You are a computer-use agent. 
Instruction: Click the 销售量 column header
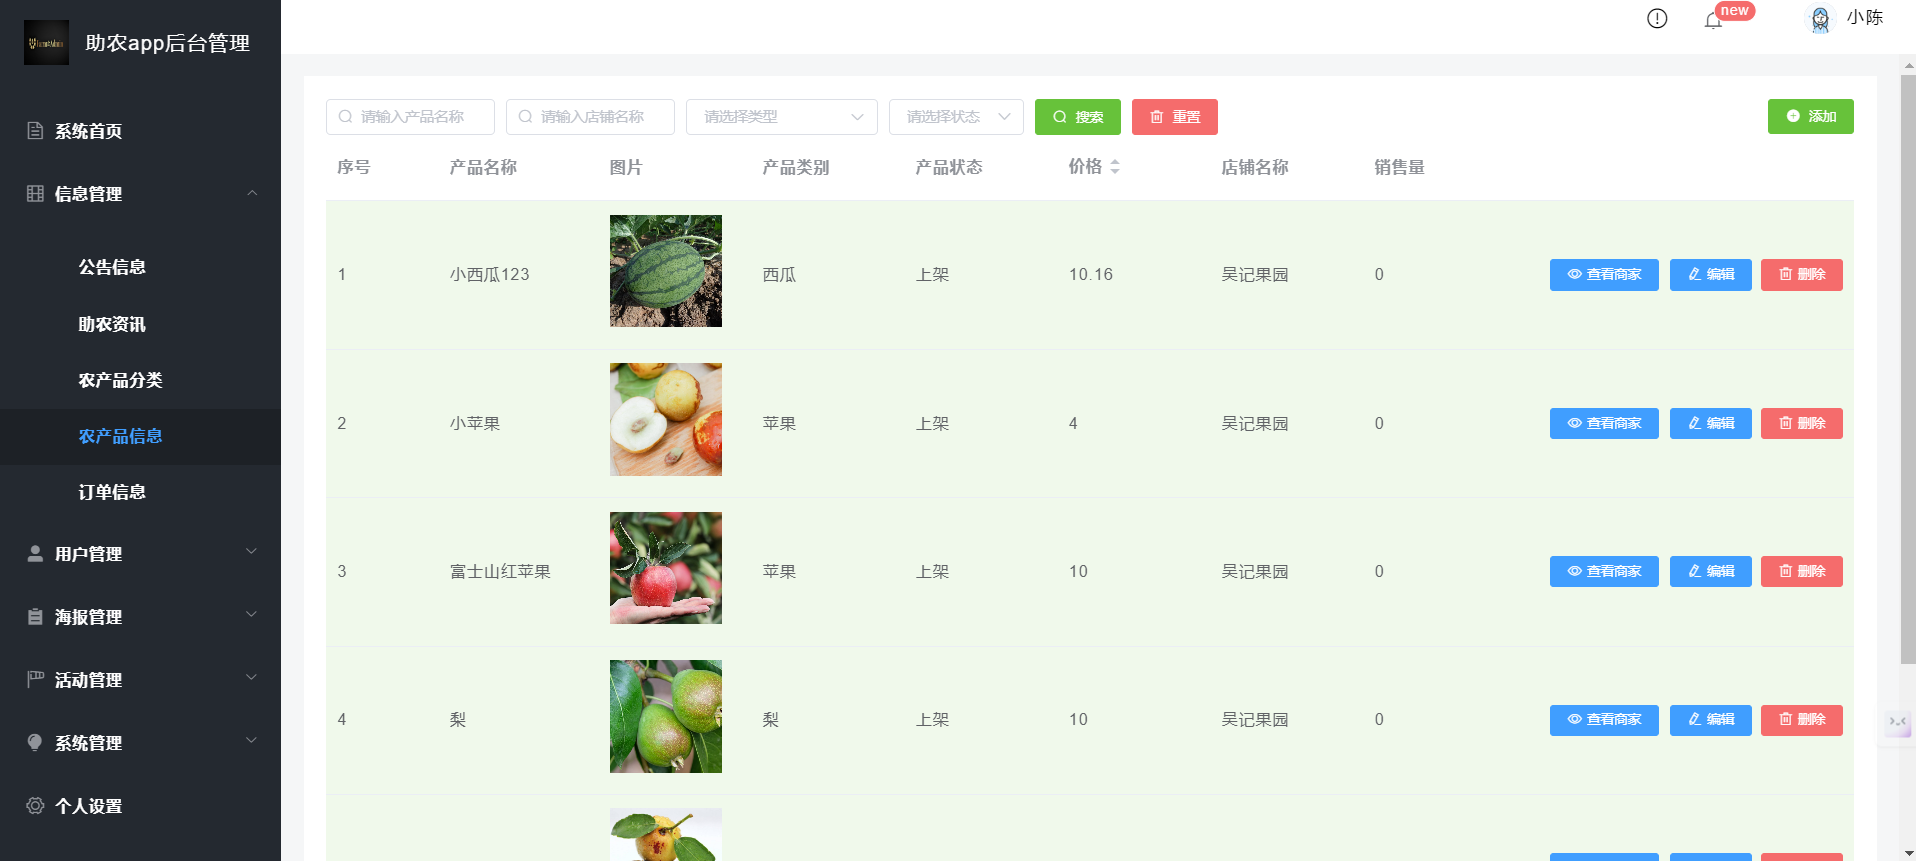click(x=1399, y=167)
